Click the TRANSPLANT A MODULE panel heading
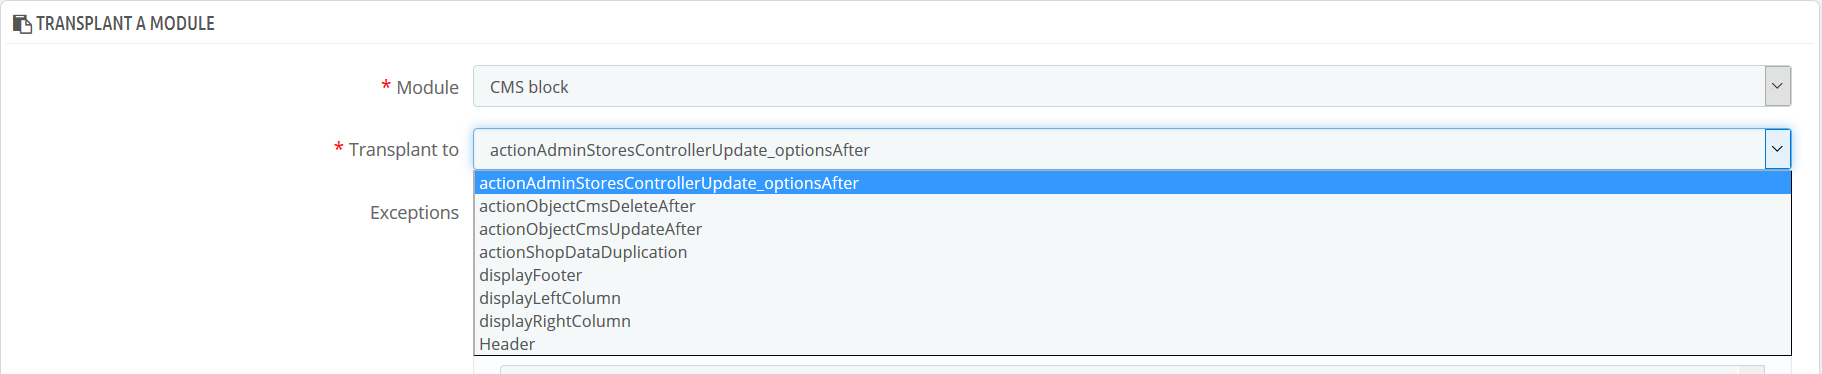This screenshot has width=1822, height=374. [125, 23]
